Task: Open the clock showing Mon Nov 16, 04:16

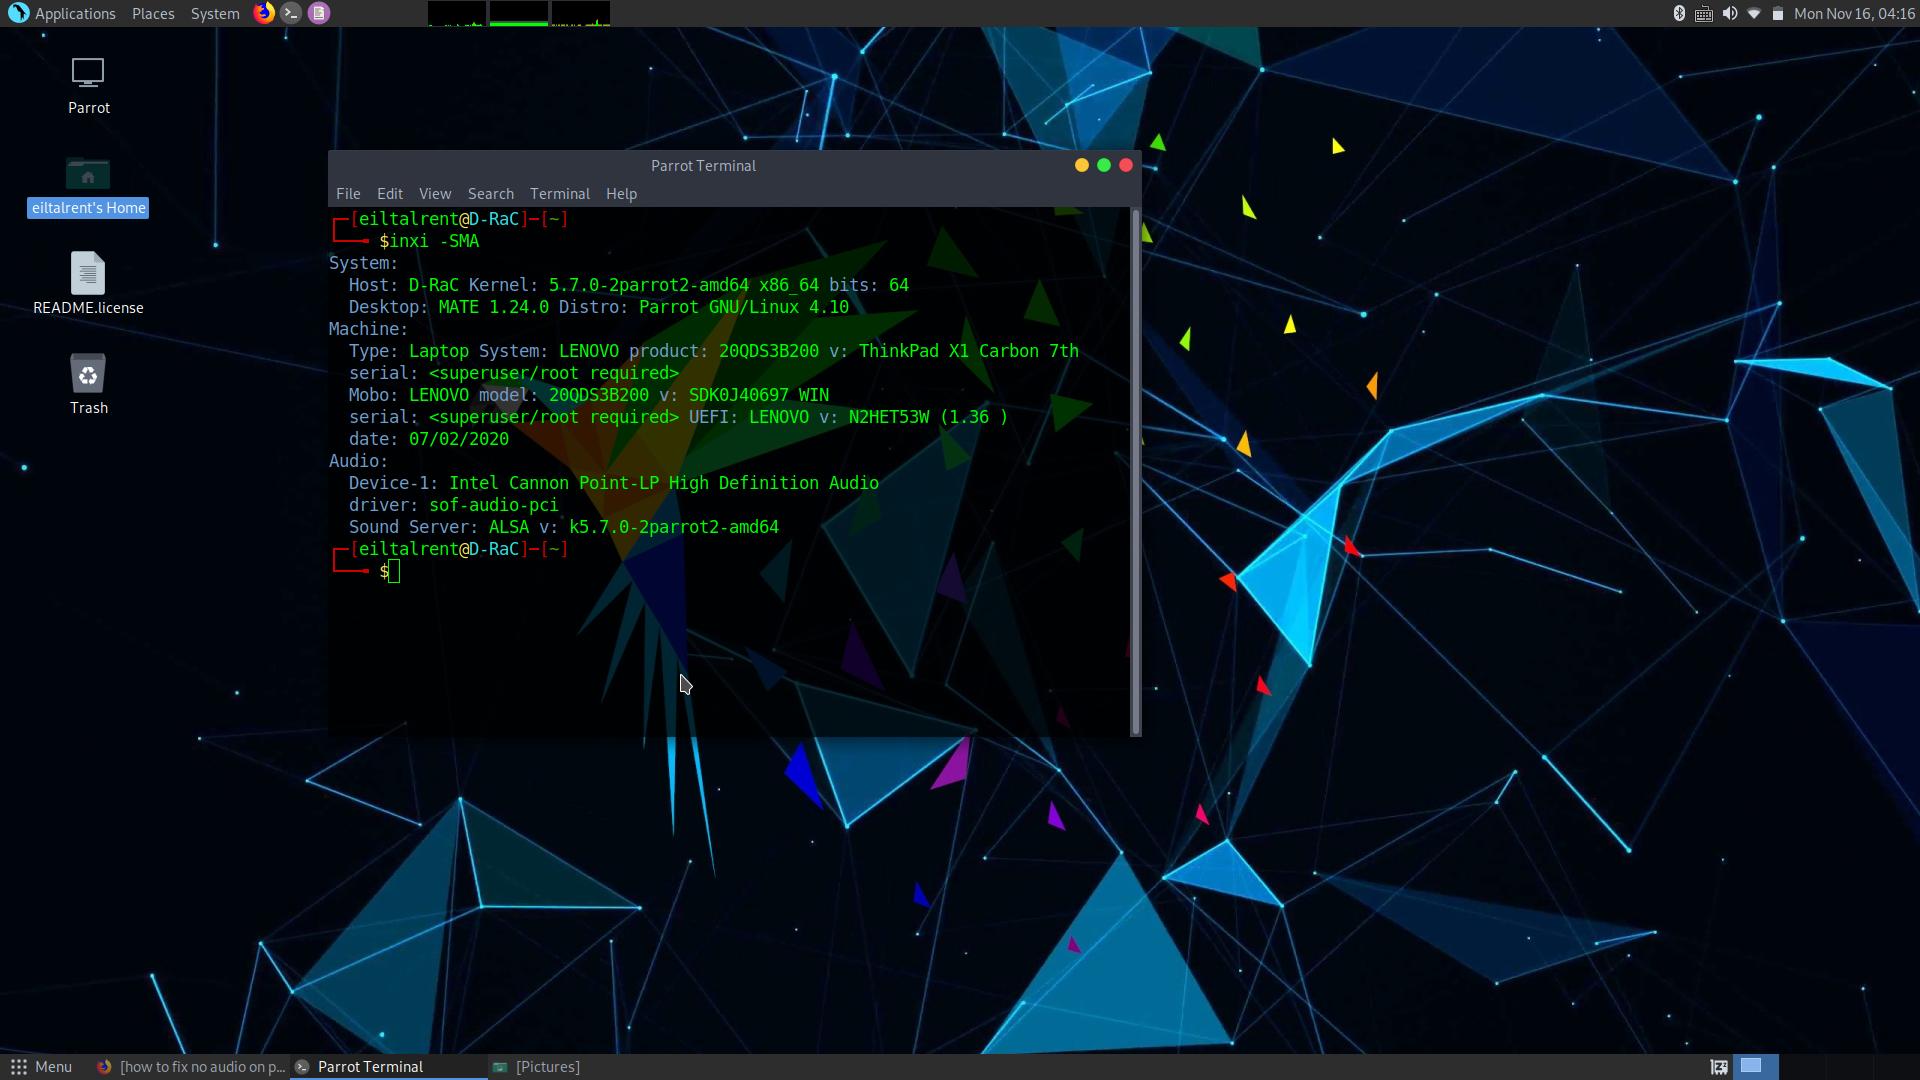Action: click(x=1854, y=13)
